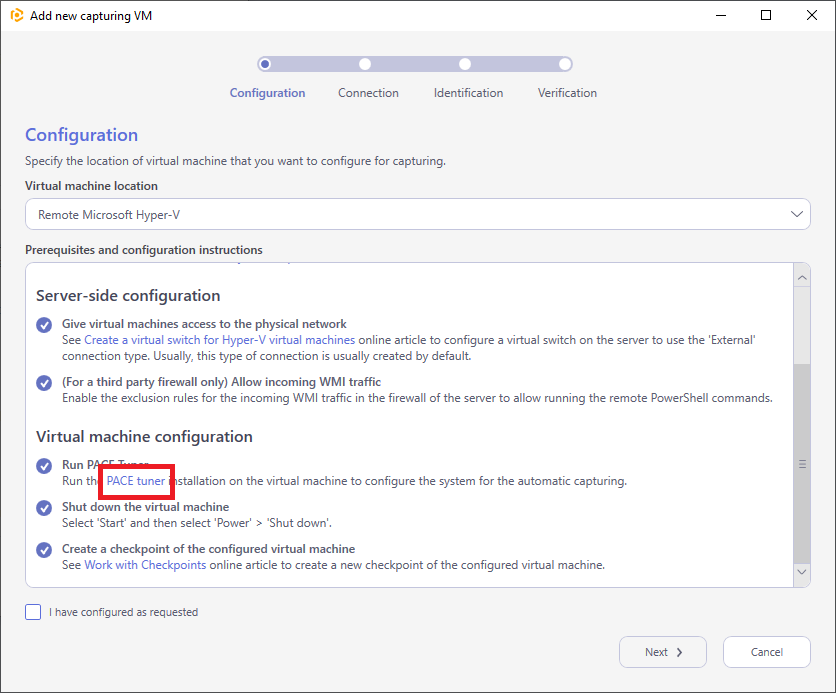Click '(For a third party firewall only)' title text
Viewport: 836px width, 693px height.
(x=221, y=382)
